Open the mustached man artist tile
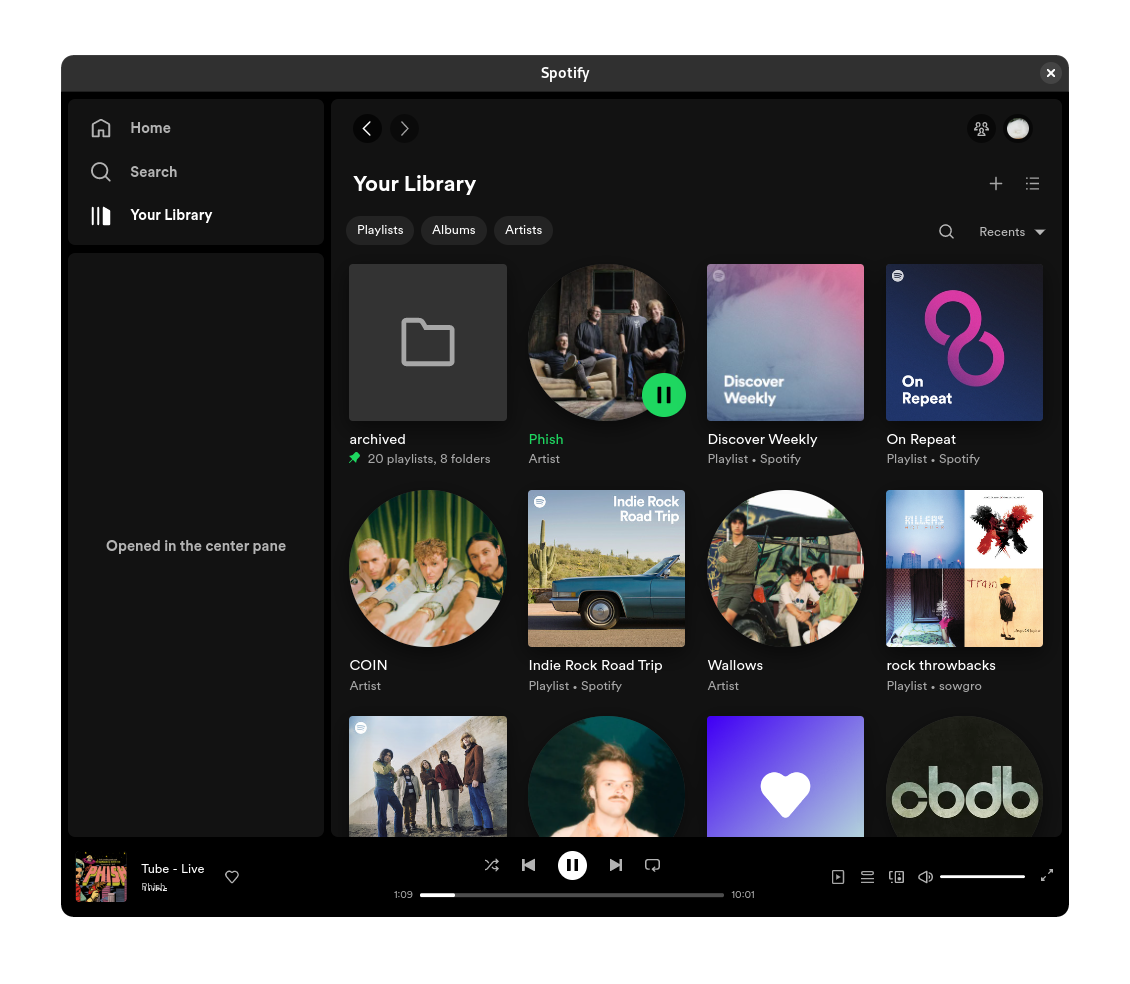 click(606, 776)
